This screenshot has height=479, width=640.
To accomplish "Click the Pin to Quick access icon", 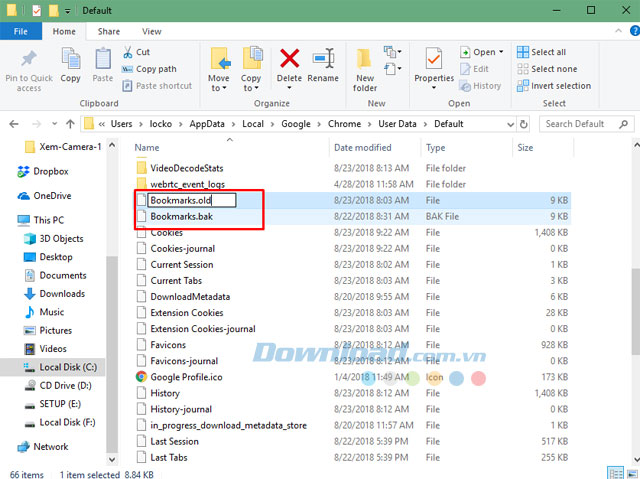I will tap(29, 60).
